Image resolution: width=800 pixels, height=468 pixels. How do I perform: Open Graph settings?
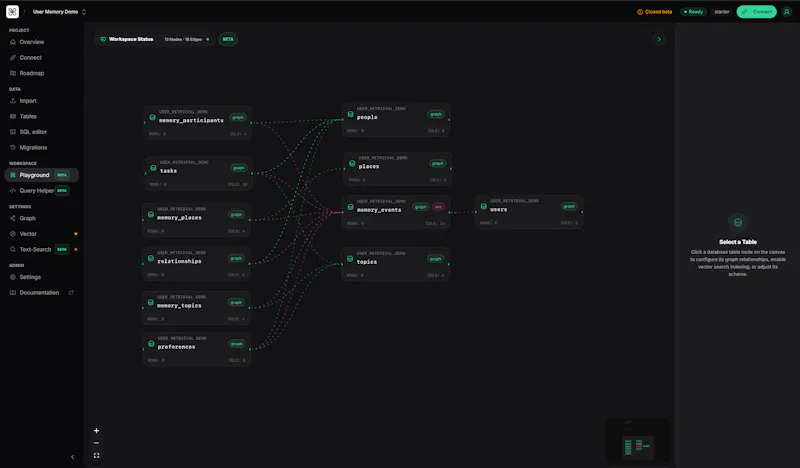pyautogui.click(x=28, y=218)
